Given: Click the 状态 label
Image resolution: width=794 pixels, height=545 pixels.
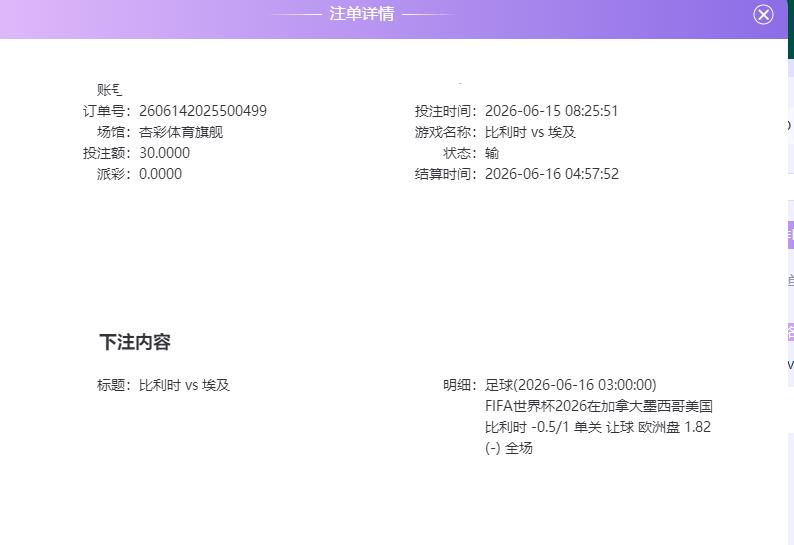Looking at the screenshot, I should coord(460,153).
